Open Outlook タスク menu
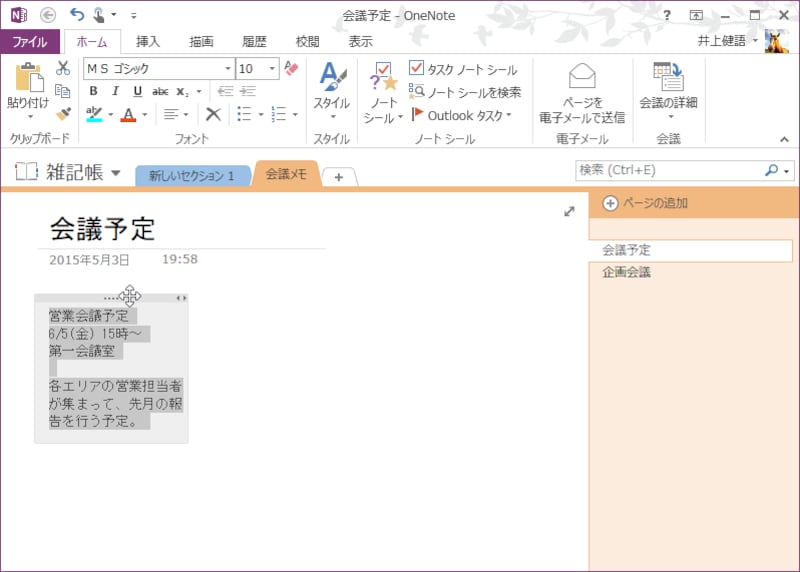This screenshot has width=800, height=572. (x=462, y=115)
